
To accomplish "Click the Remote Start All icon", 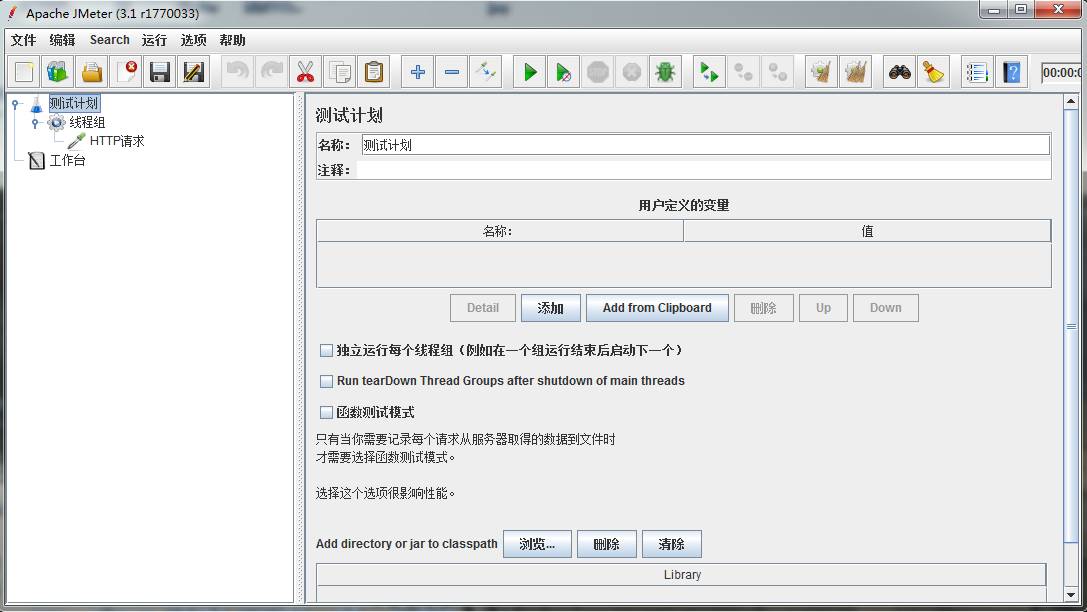I will pyautogui.click(x=709, y=72).
